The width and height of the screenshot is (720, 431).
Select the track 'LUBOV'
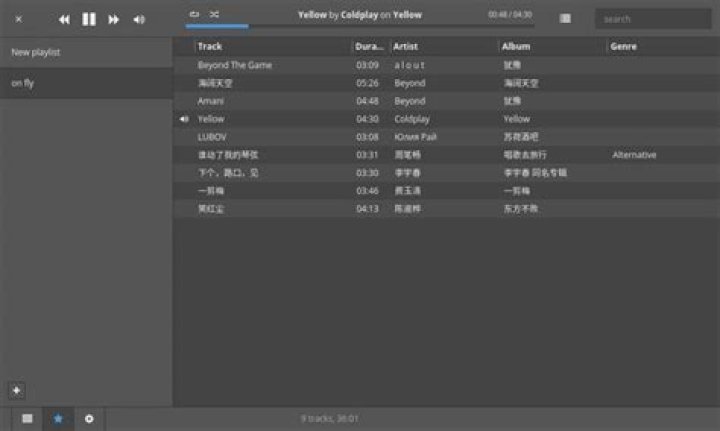click(212, 137)
